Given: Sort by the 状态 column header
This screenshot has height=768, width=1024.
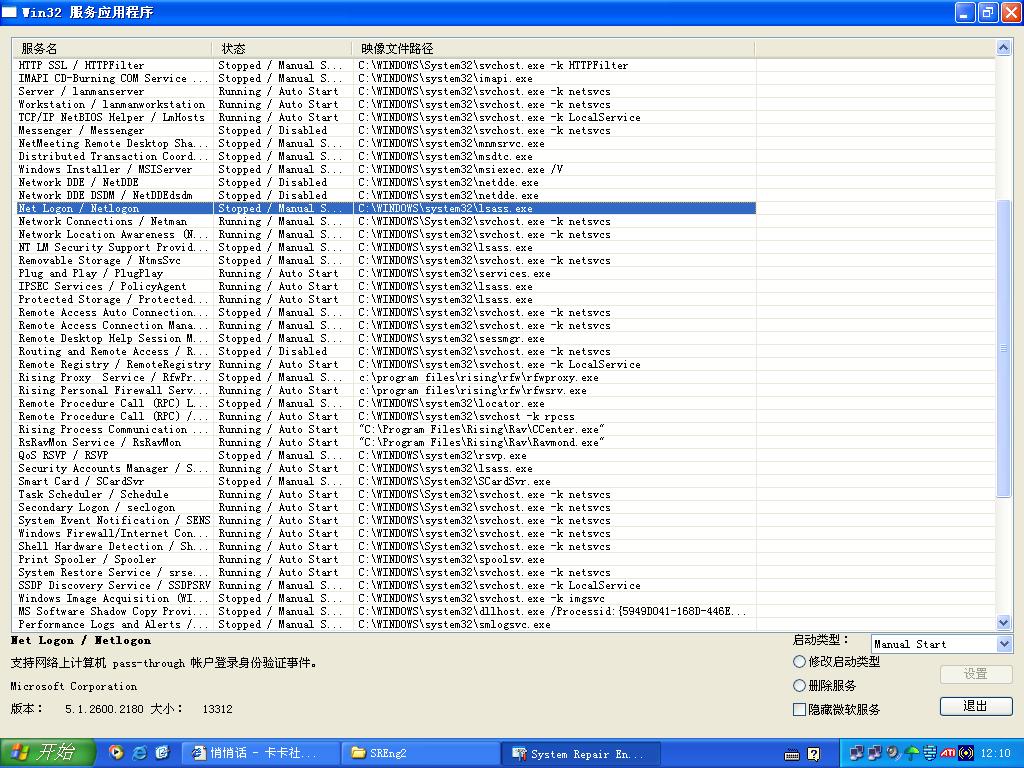Looking at the screenshot, I should [281, 48].
